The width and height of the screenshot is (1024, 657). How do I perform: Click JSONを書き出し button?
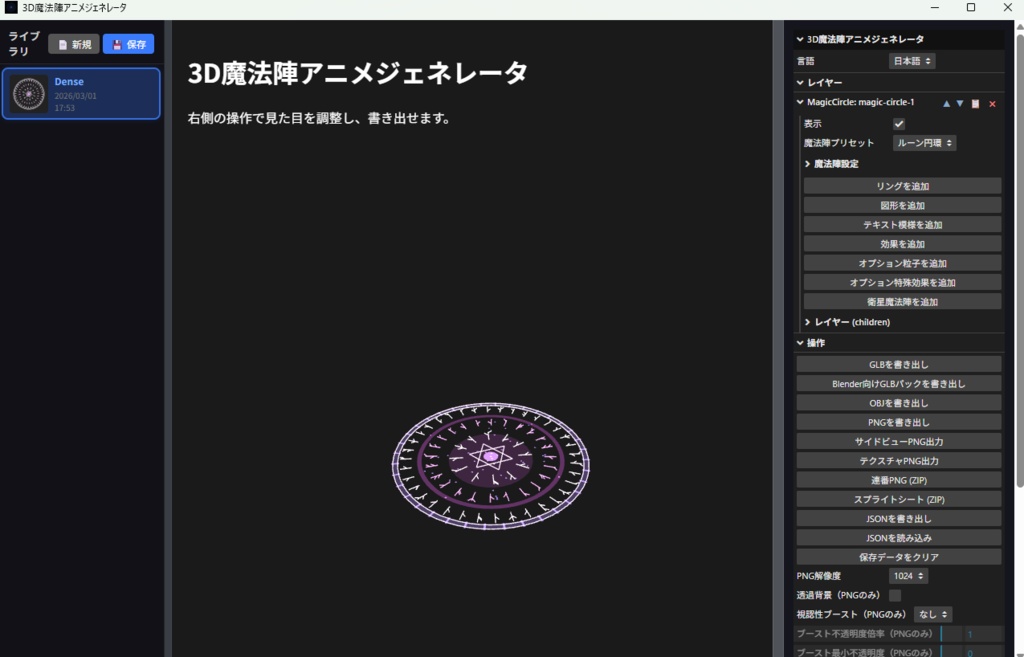click(899, 519)
